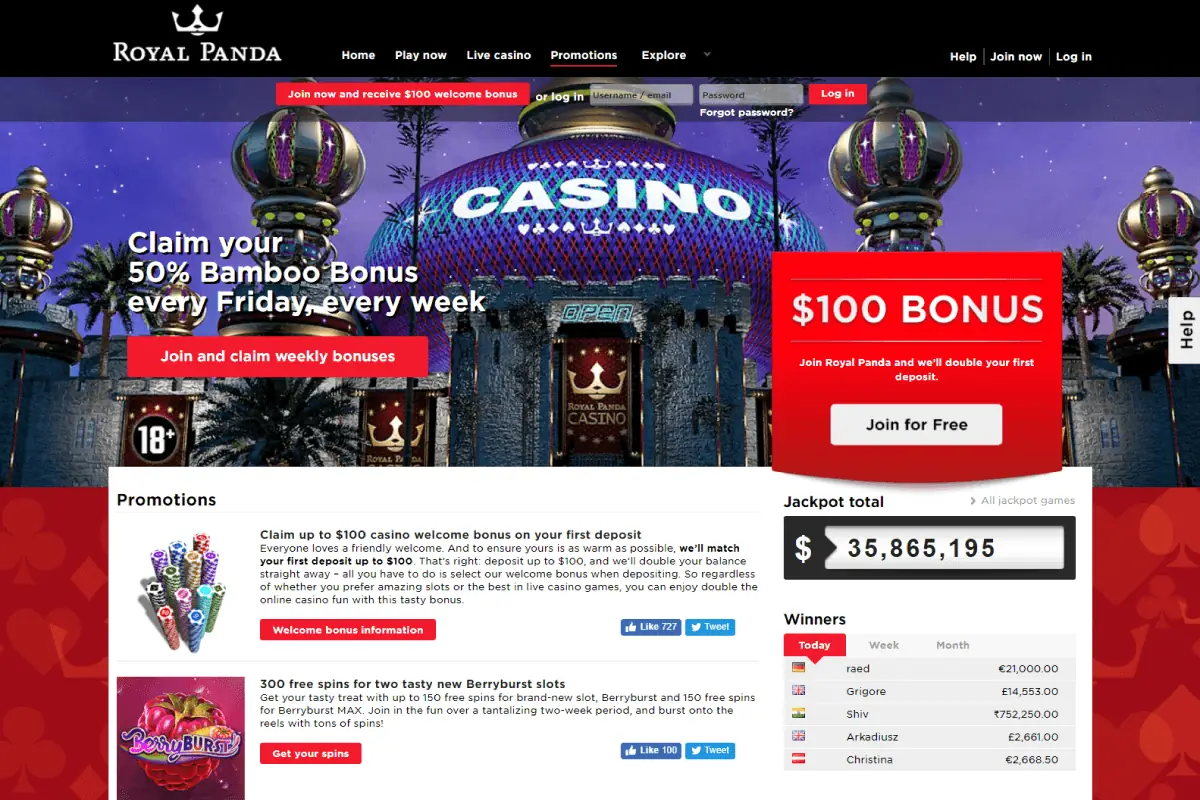Go to Live casino page
The image size is (1200, 800).
click(x=499, y=55)
